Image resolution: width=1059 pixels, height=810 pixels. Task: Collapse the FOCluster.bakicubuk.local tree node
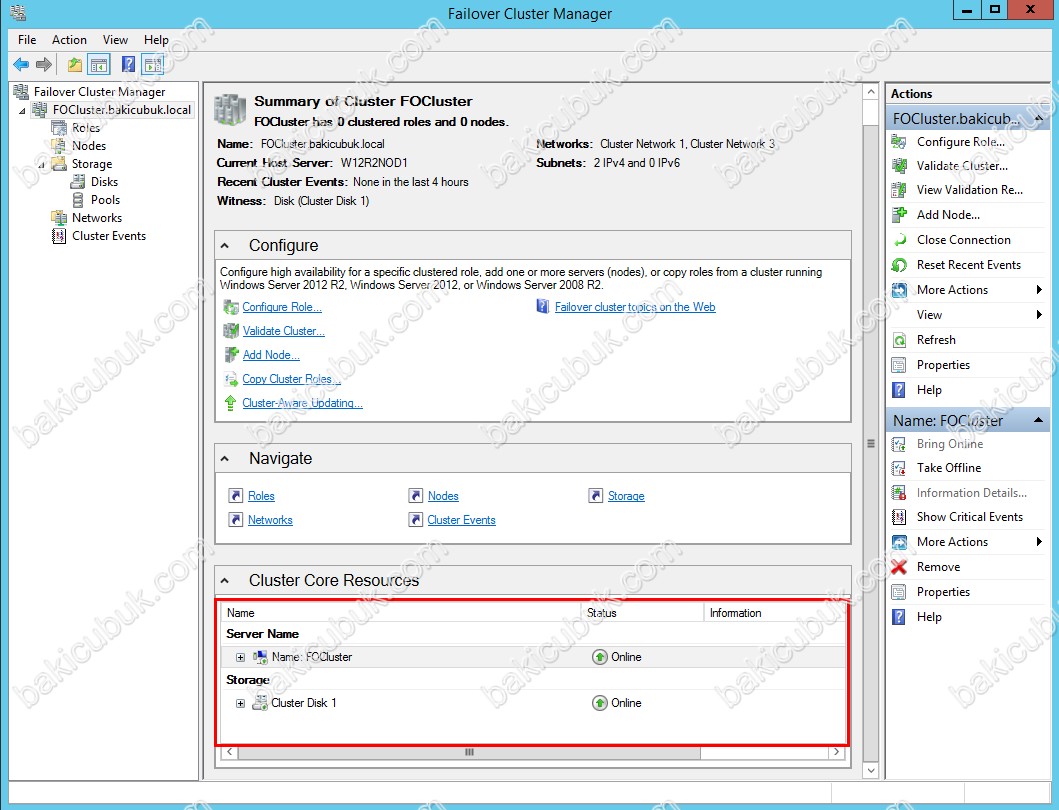[x=22, y=110]
